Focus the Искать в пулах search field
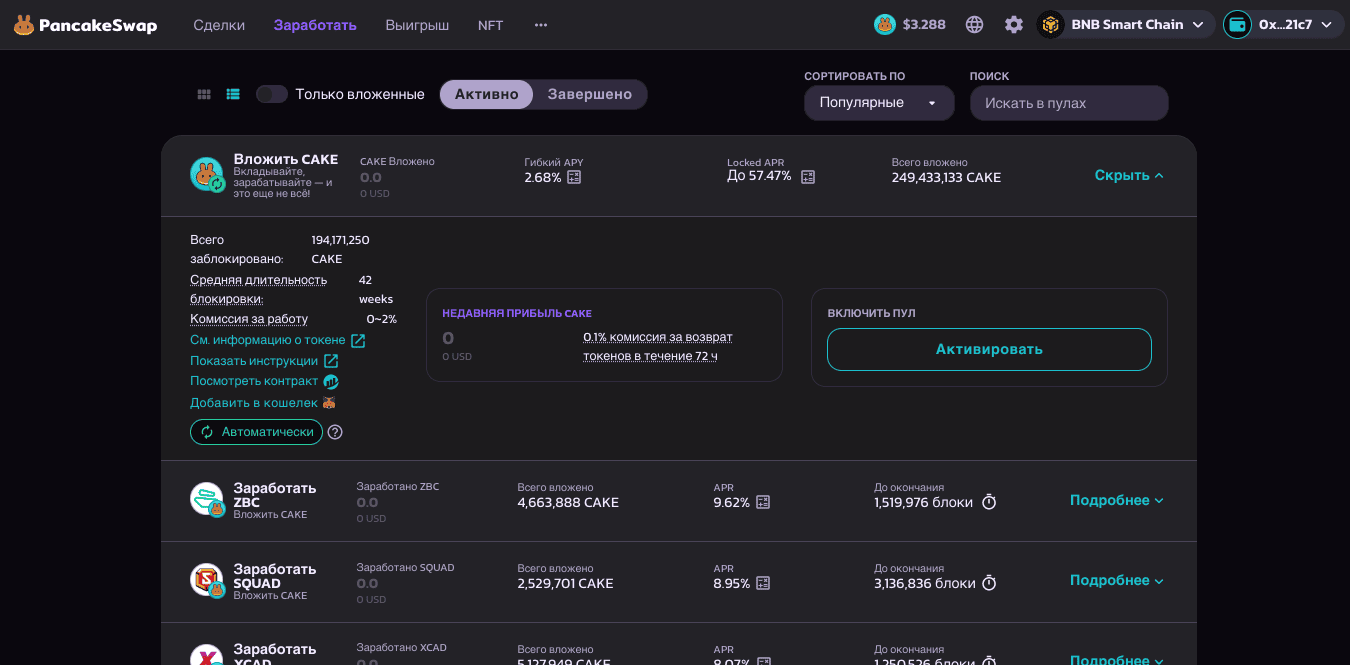Screen dimensions: 1350x665 (x=1069, y=103)
